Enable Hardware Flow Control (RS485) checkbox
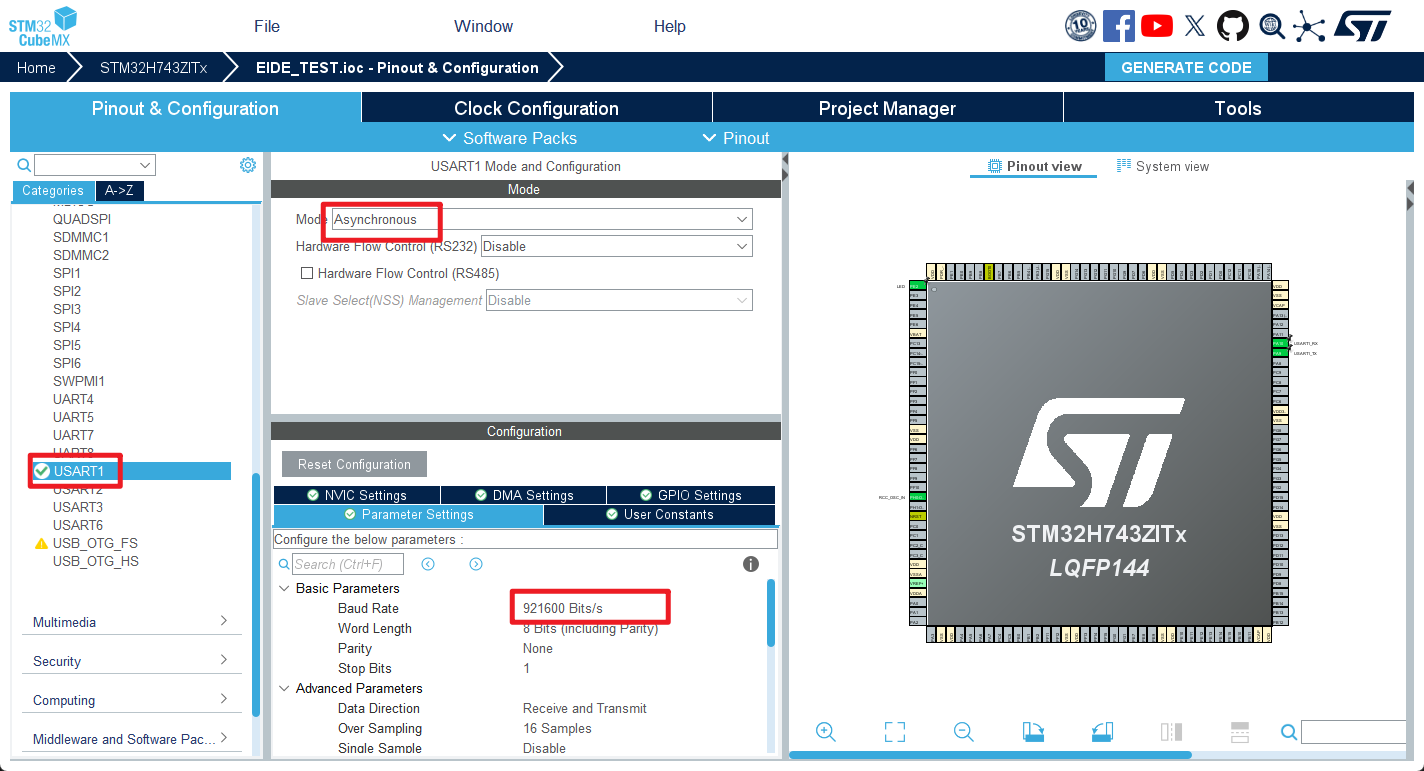The height and width of the screenshot is (771, 1424). click(x=307, y=273)
